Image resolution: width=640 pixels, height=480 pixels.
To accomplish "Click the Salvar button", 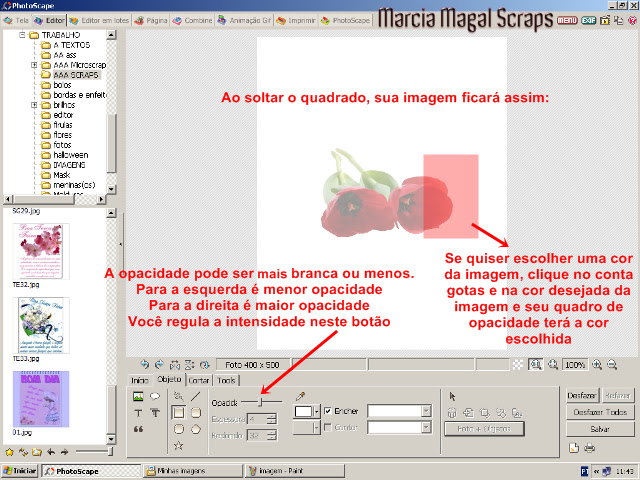I will (600, 429).
